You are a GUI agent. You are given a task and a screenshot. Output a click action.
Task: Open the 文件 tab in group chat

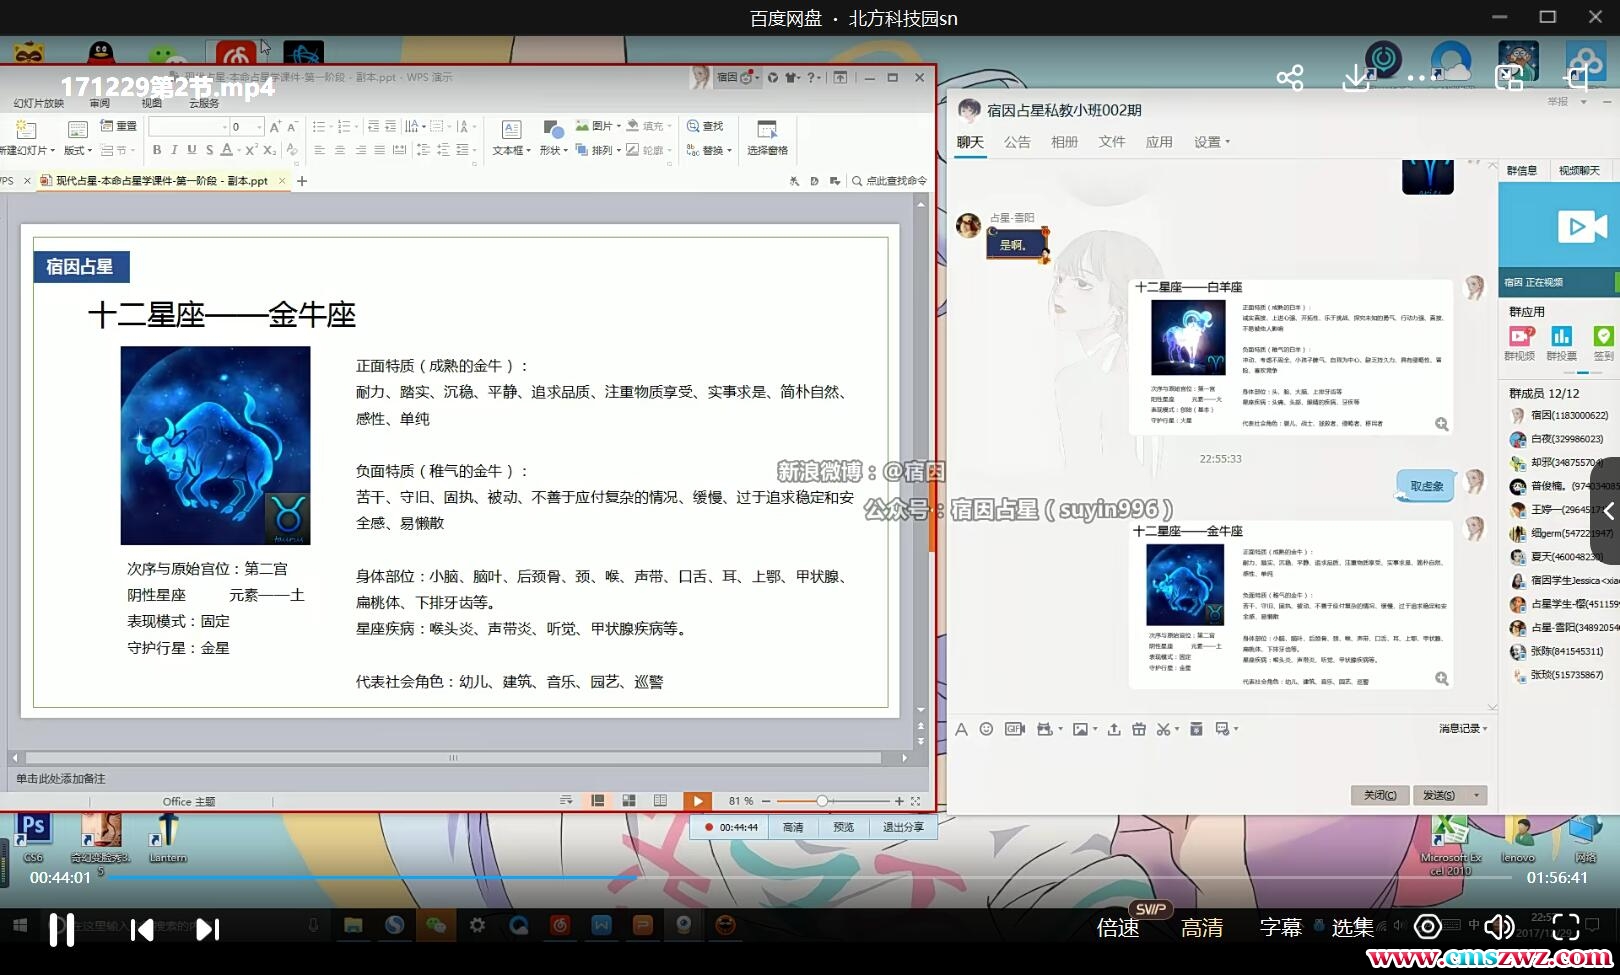click(1112, 142)
